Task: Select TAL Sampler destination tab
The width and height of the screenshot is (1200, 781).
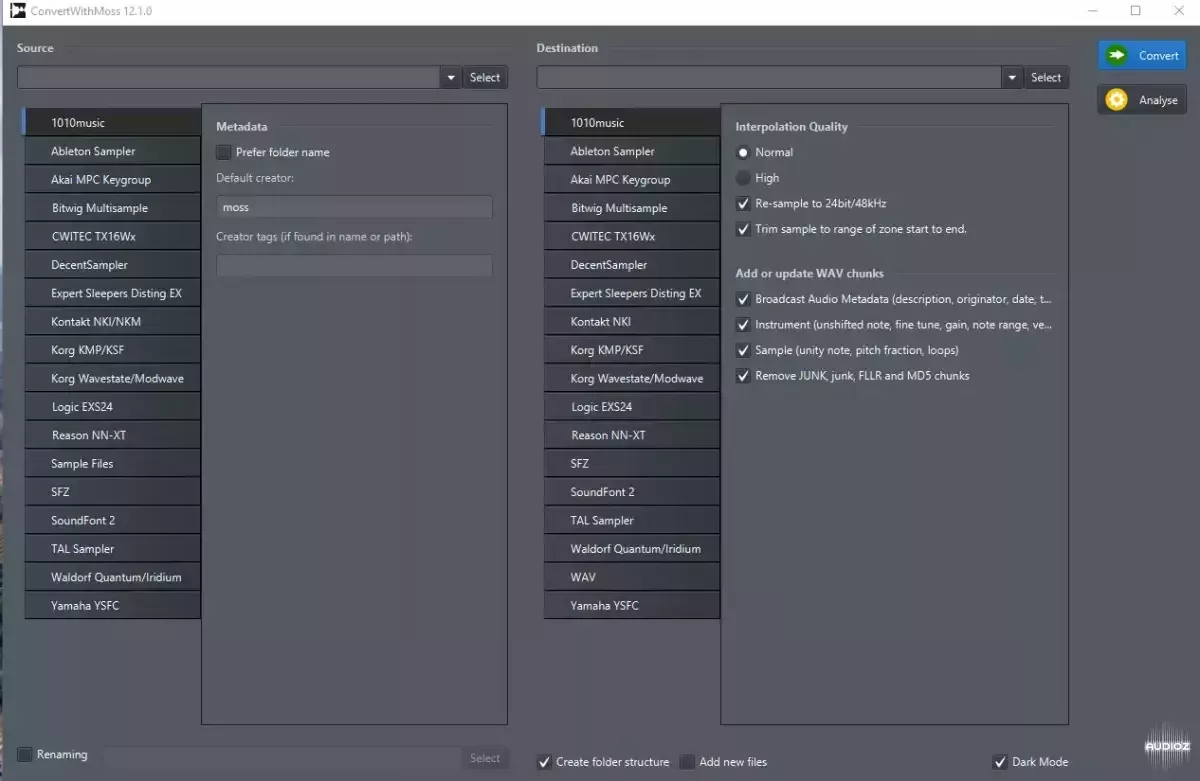Action: point(632,521)
